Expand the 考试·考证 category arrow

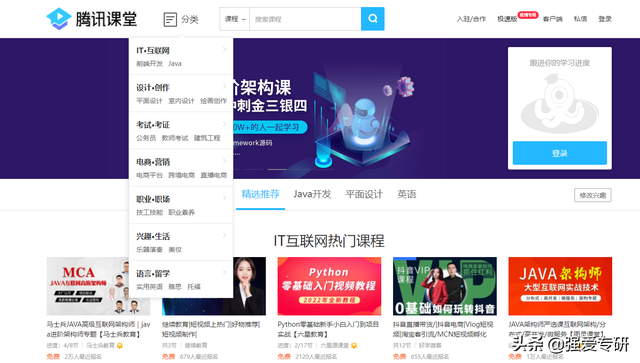click(x=224, y=124)
